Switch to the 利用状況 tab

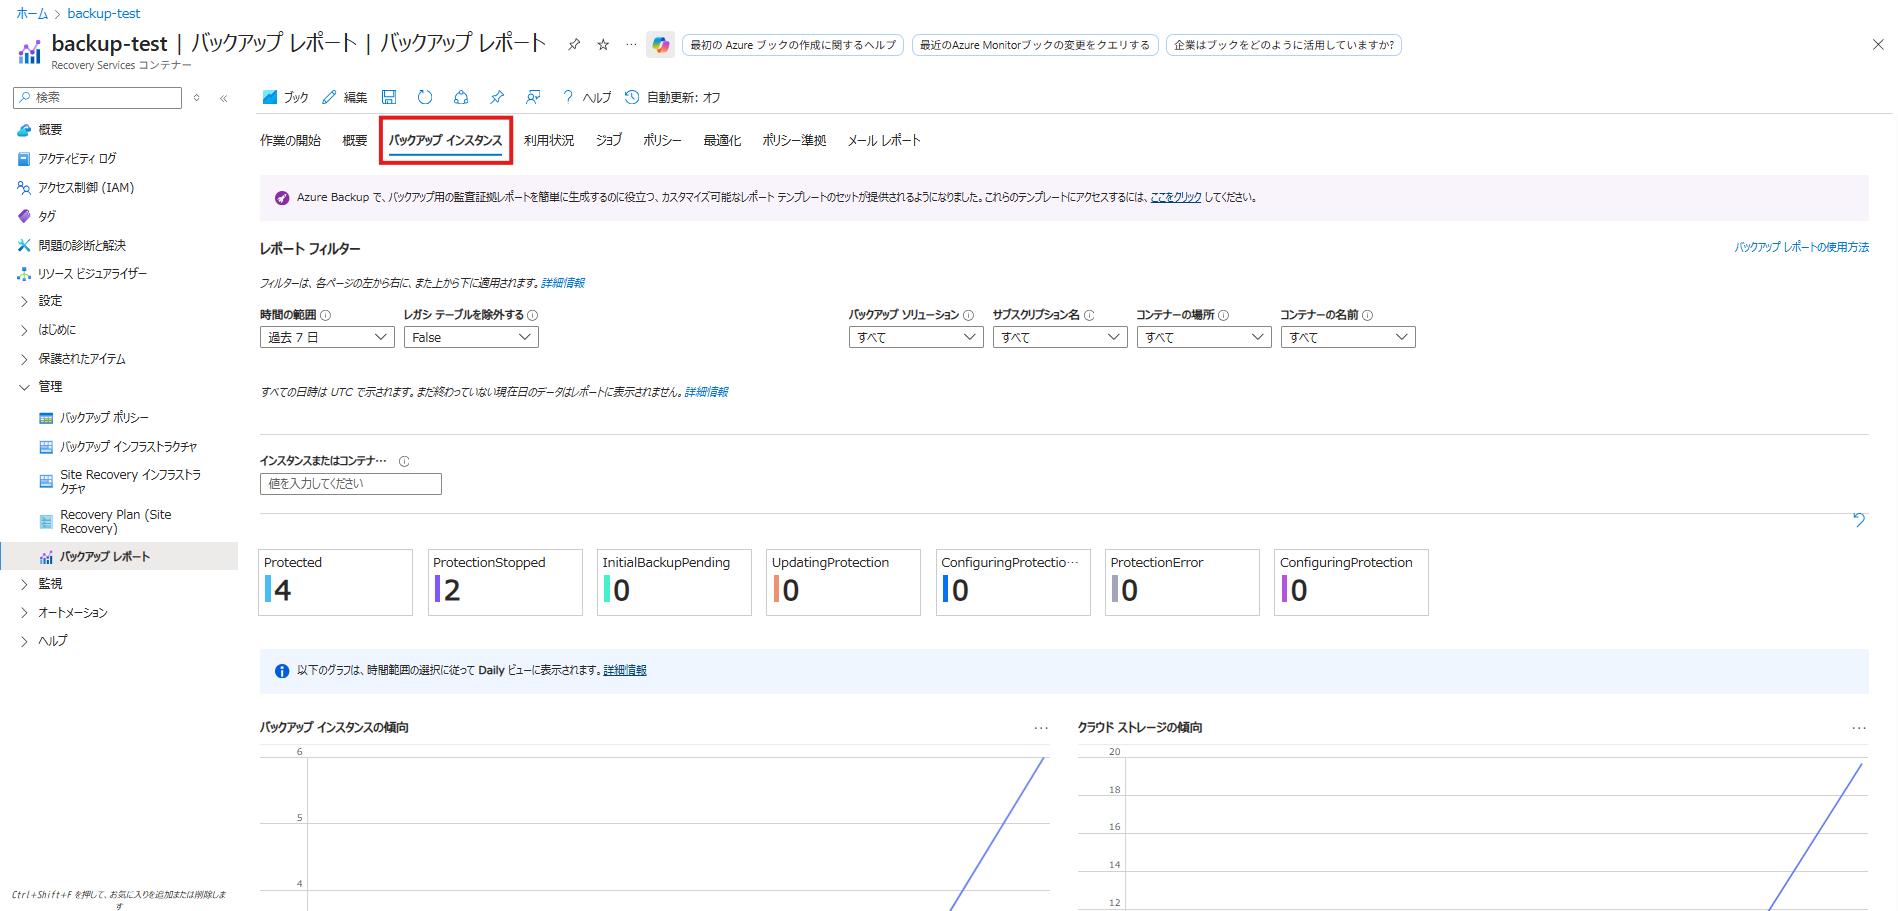(549, 141)
